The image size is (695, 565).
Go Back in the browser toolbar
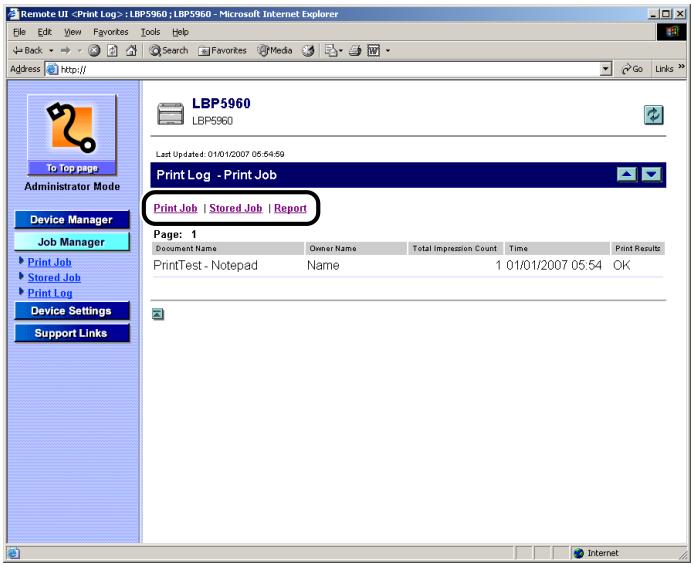point(27,51)
